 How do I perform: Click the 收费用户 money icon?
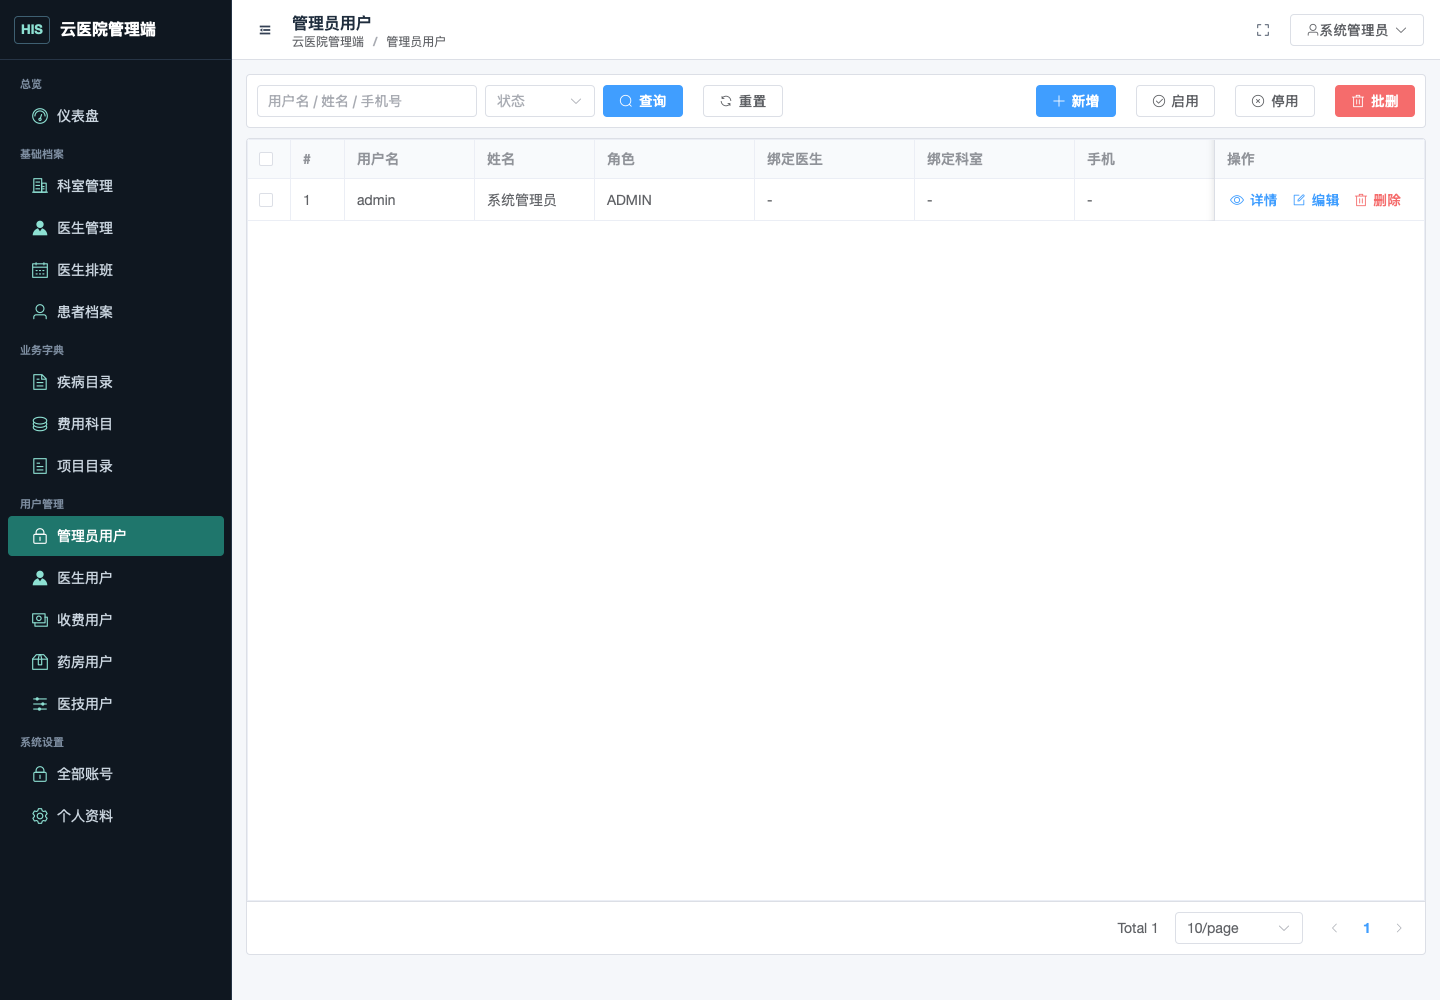(x=40, y=620)
